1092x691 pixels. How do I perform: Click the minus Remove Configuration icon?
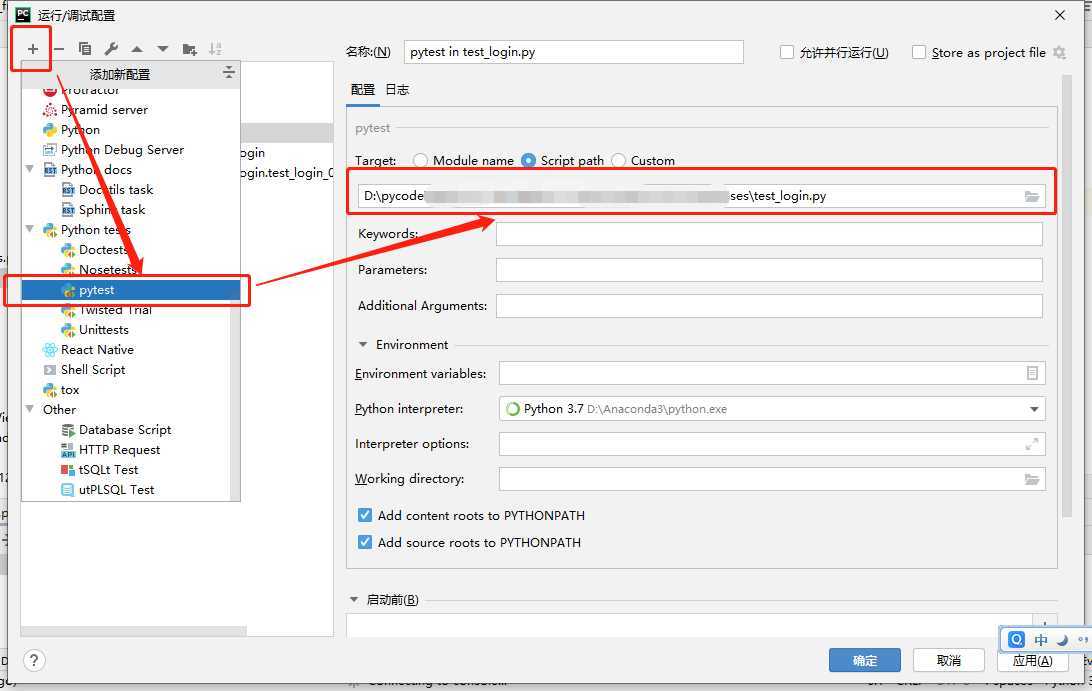point(58,49)
